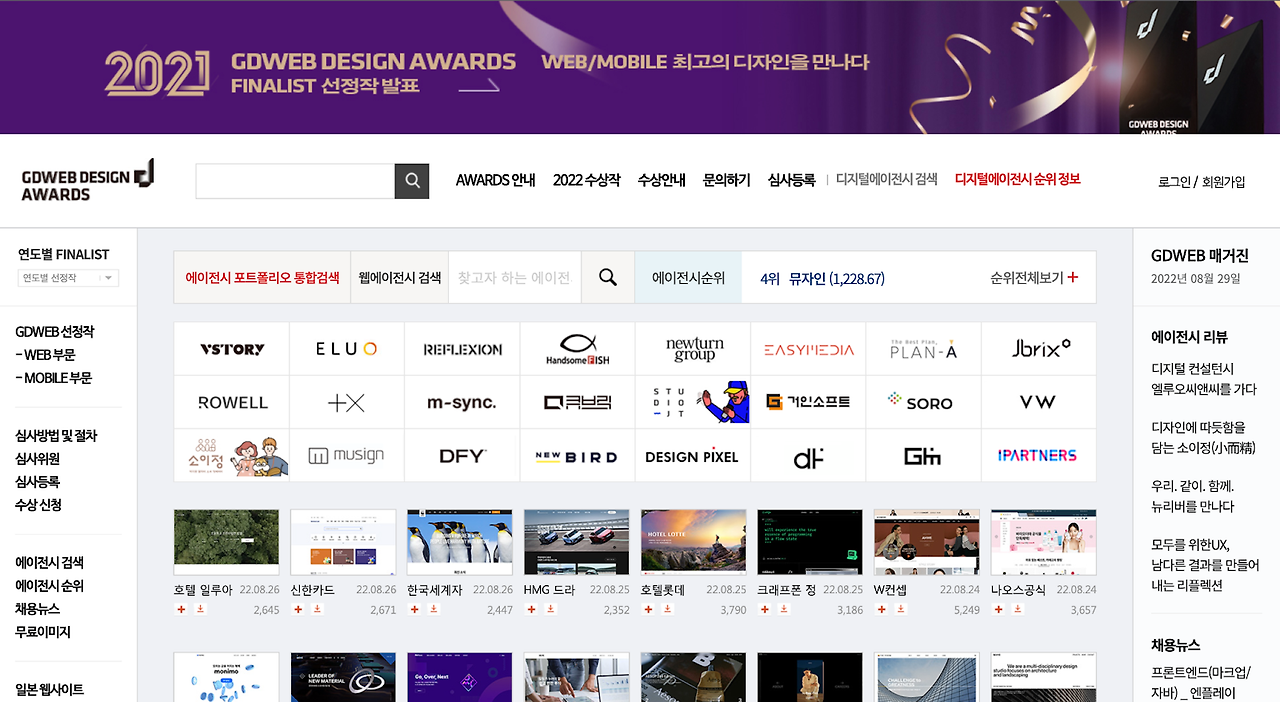
Task: Open the Handsome Fish agency logo
Action: 578,349
